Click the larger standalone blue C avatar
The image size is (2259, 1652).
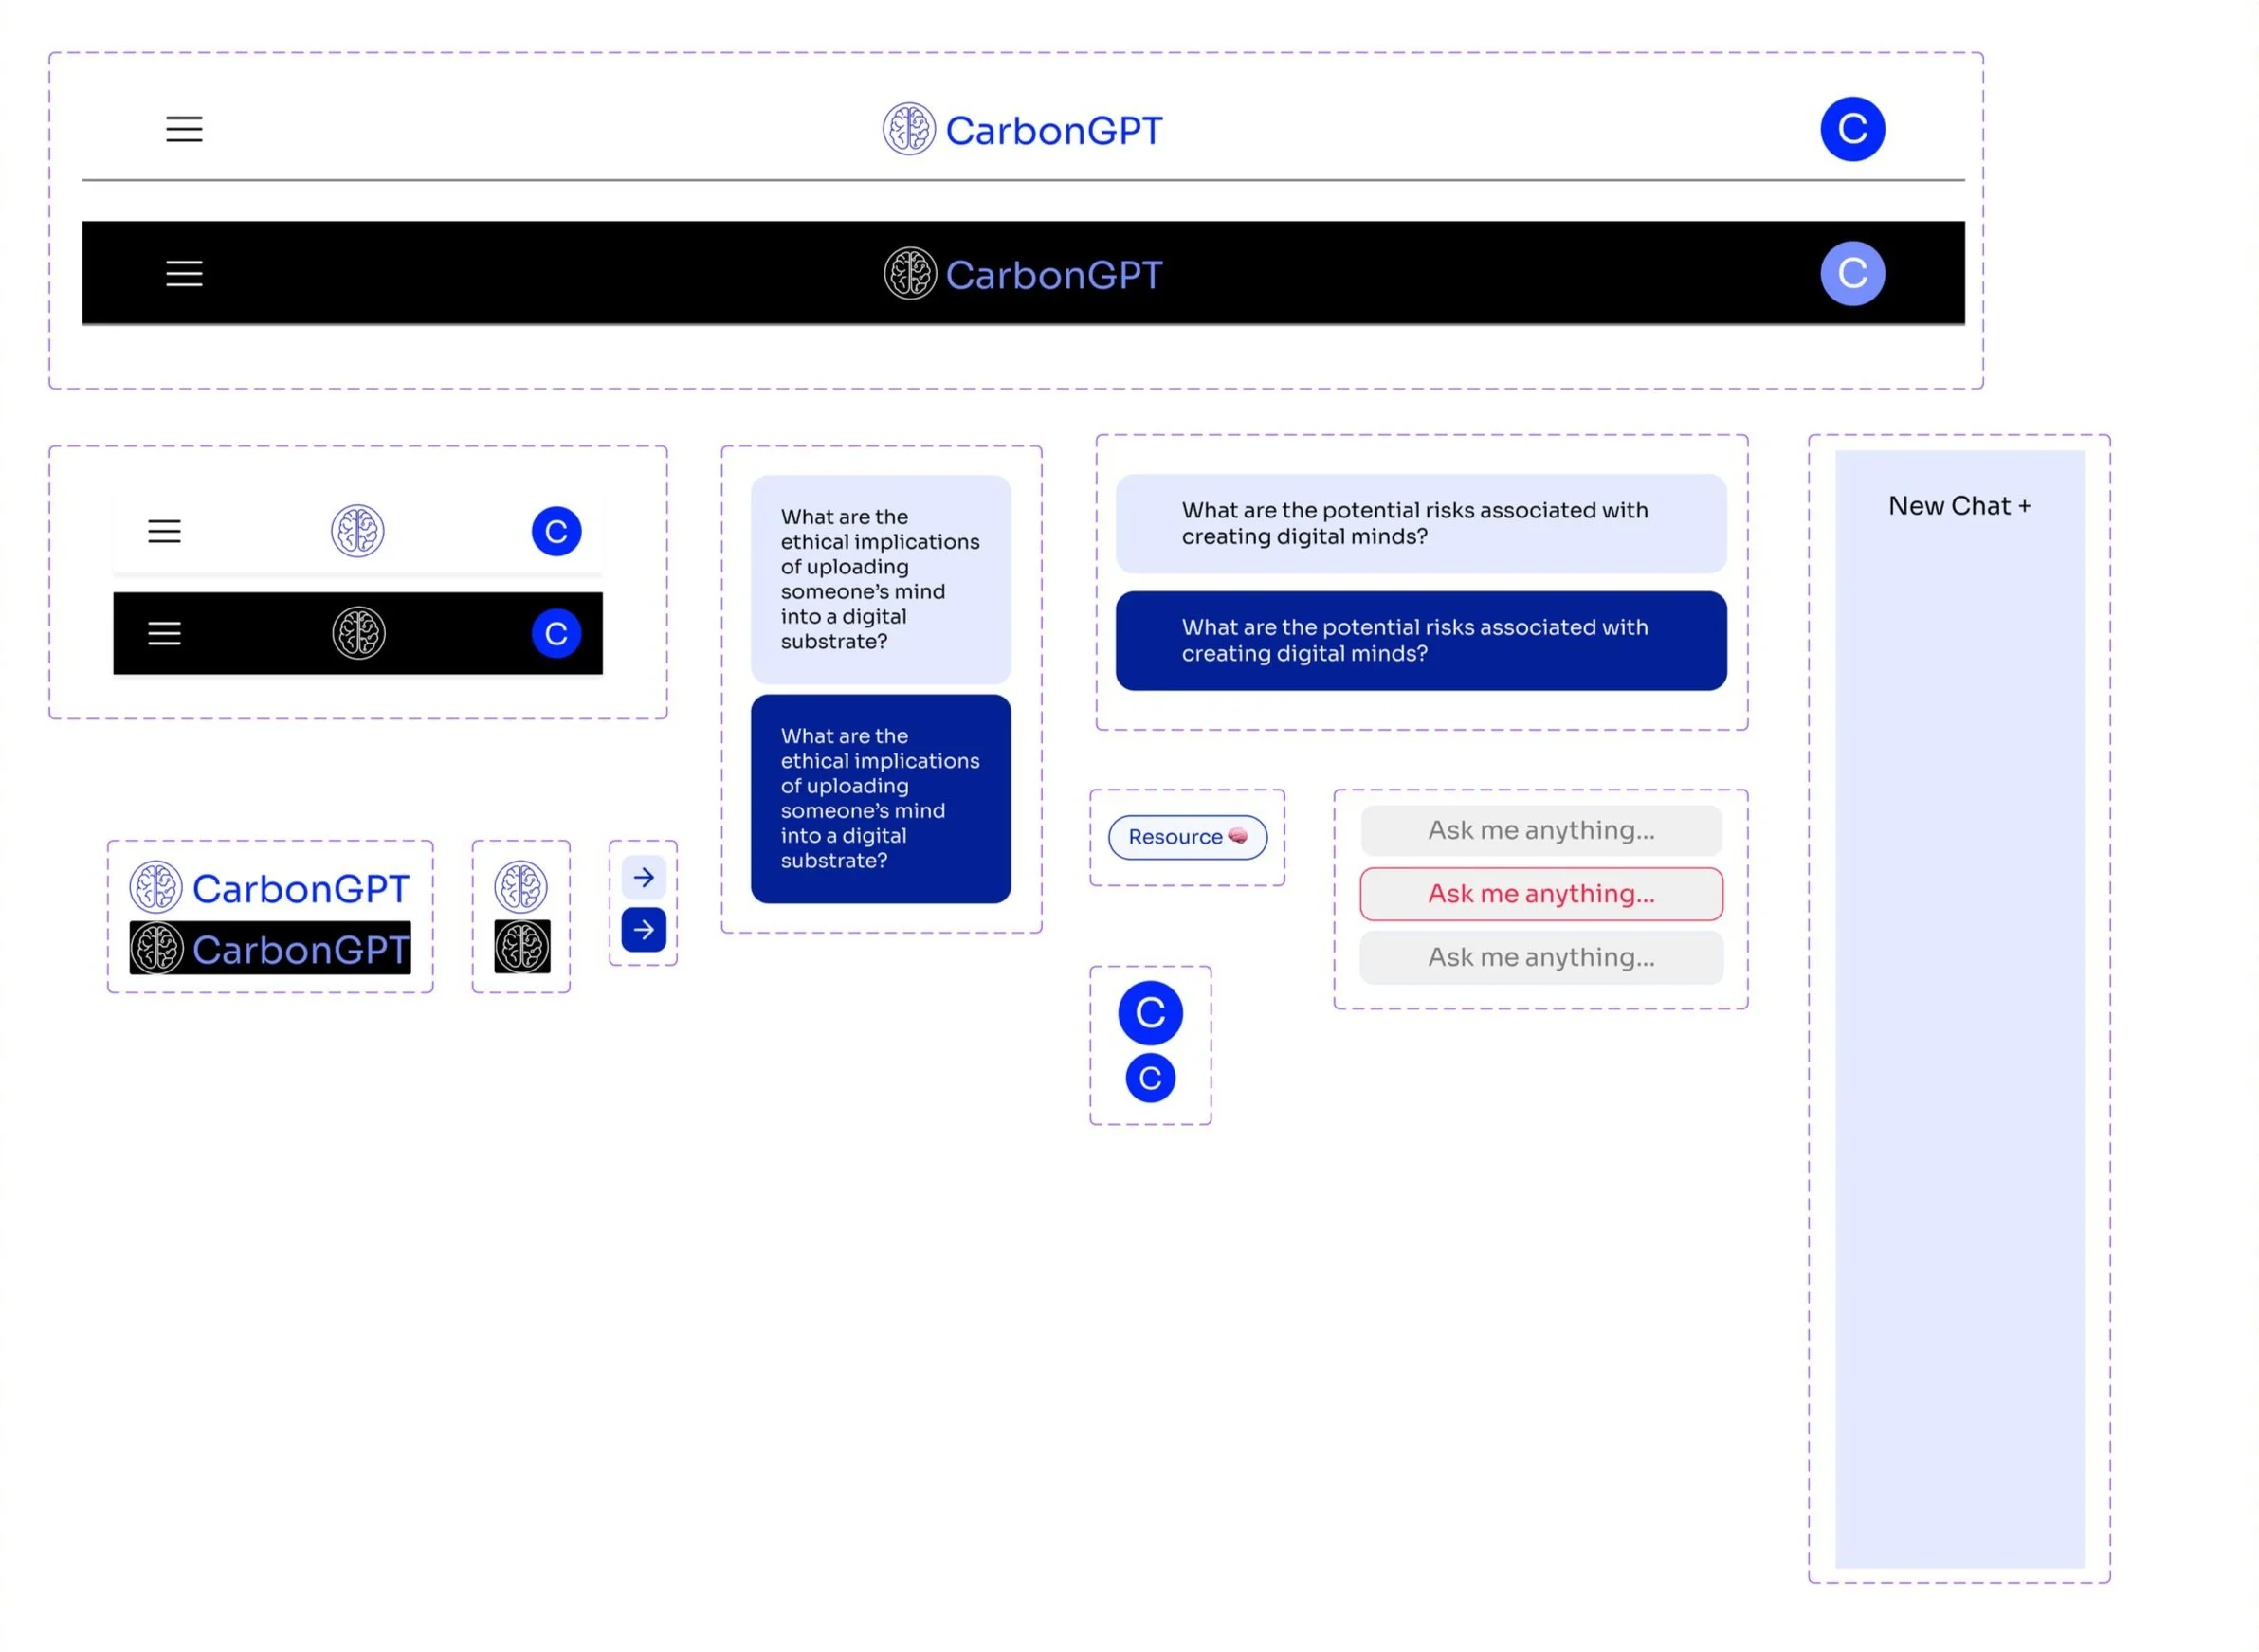tap(1150, 1013)
